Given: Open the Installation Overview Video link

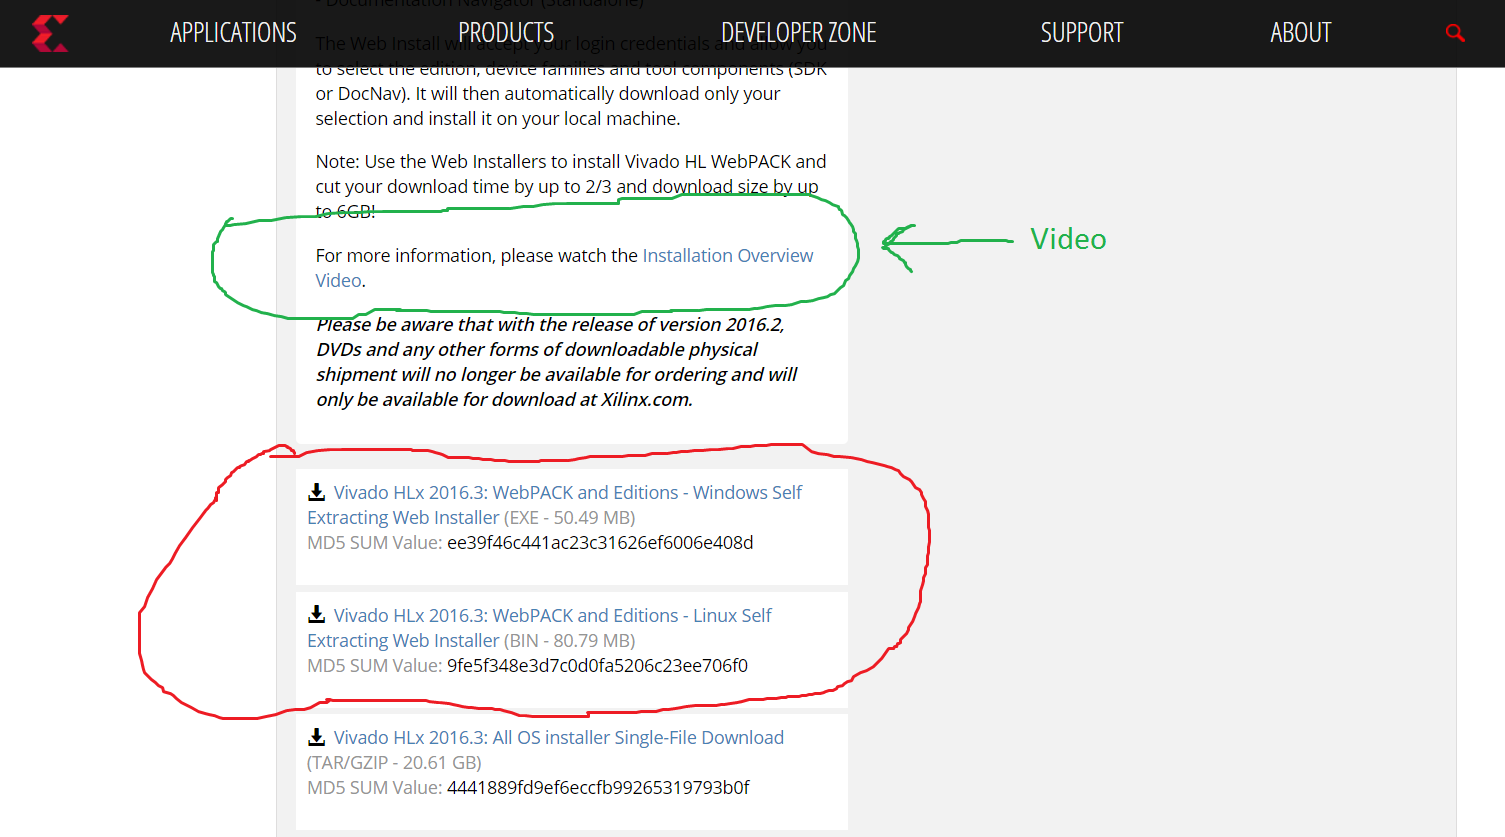Looking at the screenshot, I should [728, 256].
